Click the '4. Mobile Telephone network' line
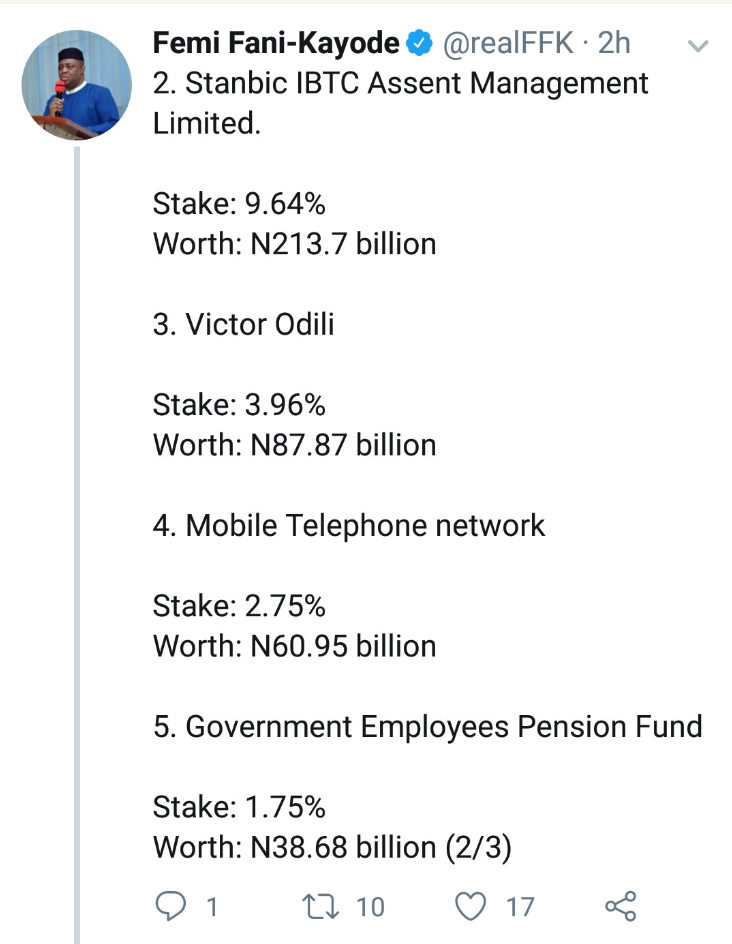The image size is (732, 944). (349, 526)
